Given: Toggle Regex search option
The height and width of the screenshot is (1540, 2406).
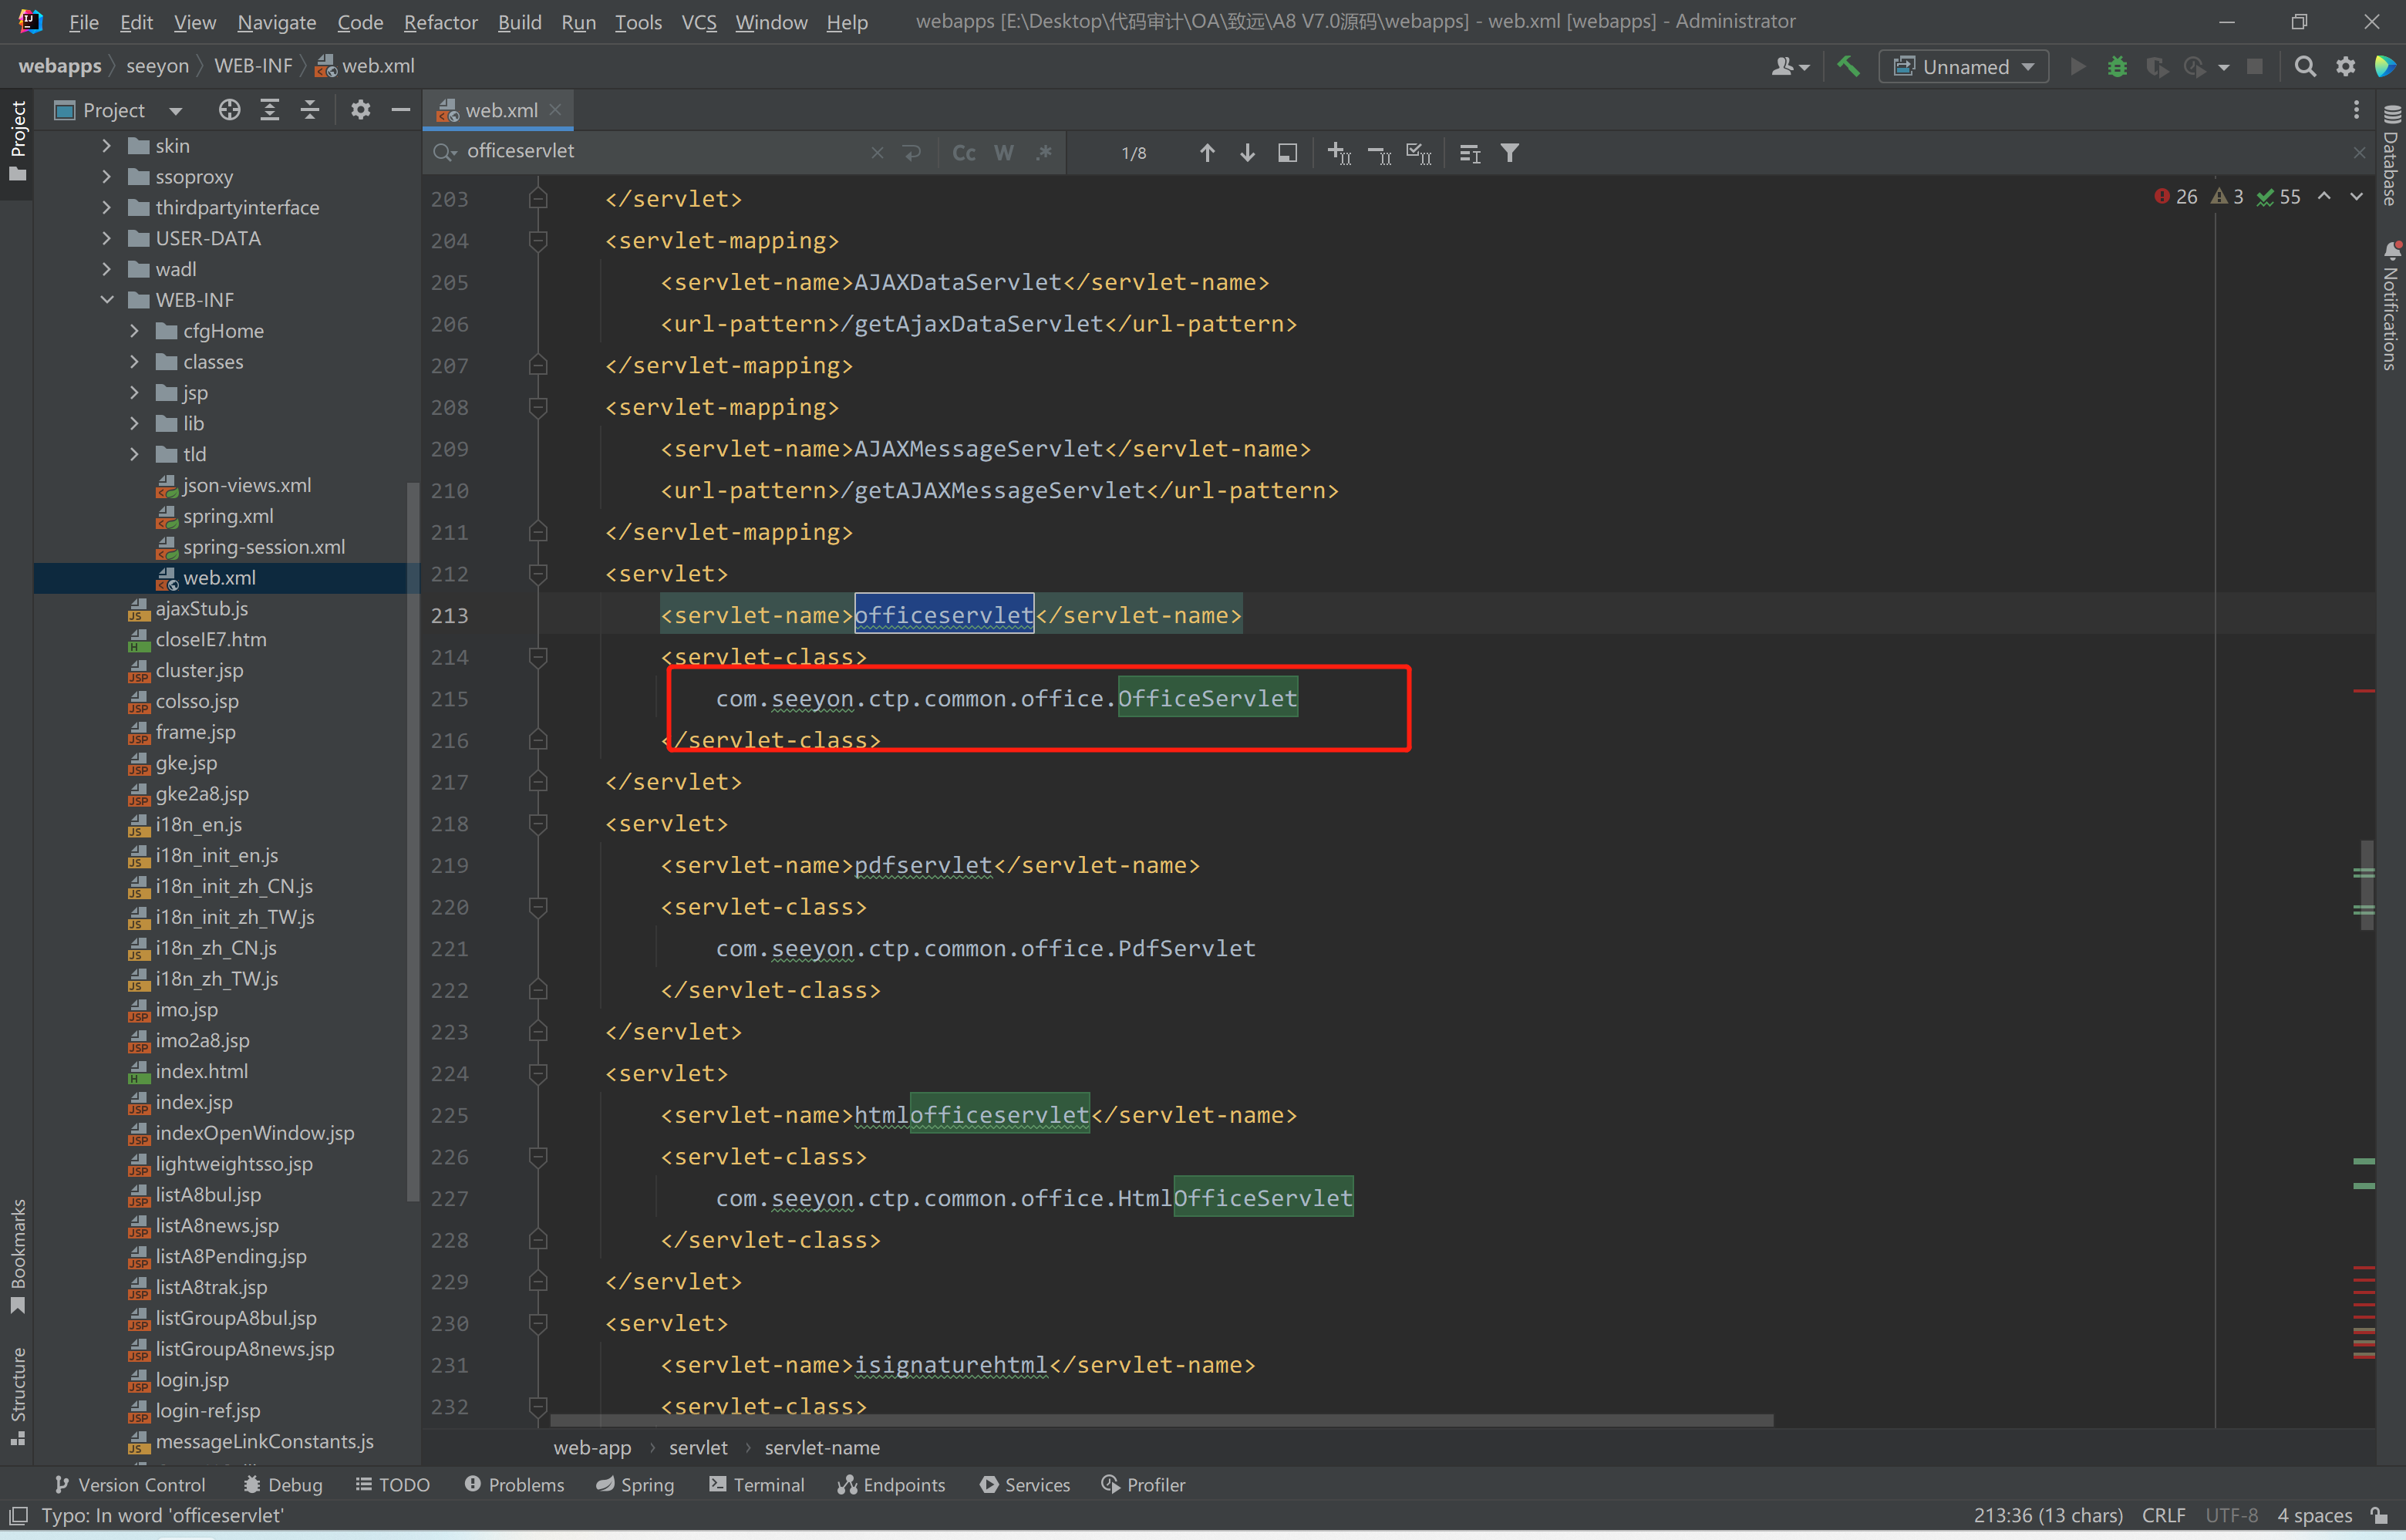Looking at the screenshot, I should click(1043, 153).
